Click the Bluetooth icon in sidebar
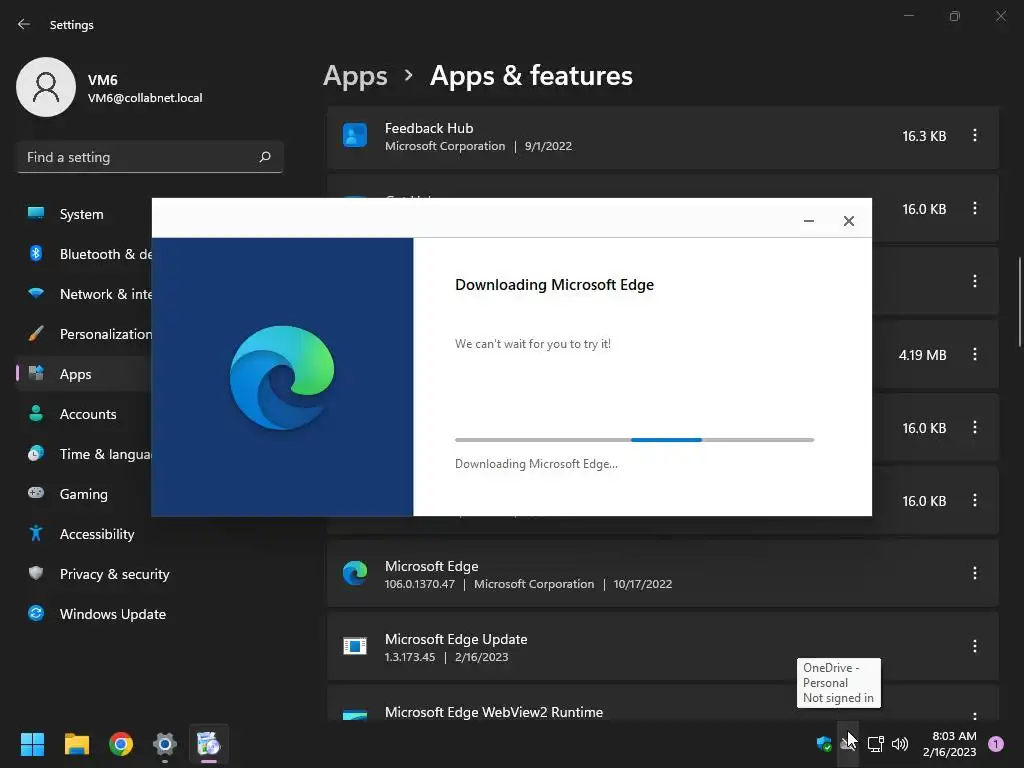 (36, 253)
